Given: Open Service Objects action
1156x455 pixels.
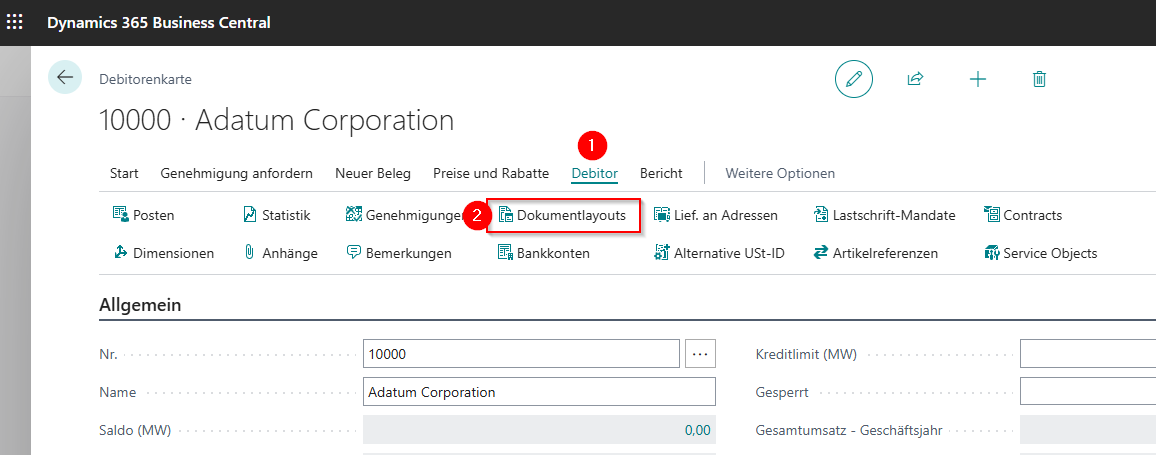Looking at the screenshot, I should click(x=1041, y=254).
